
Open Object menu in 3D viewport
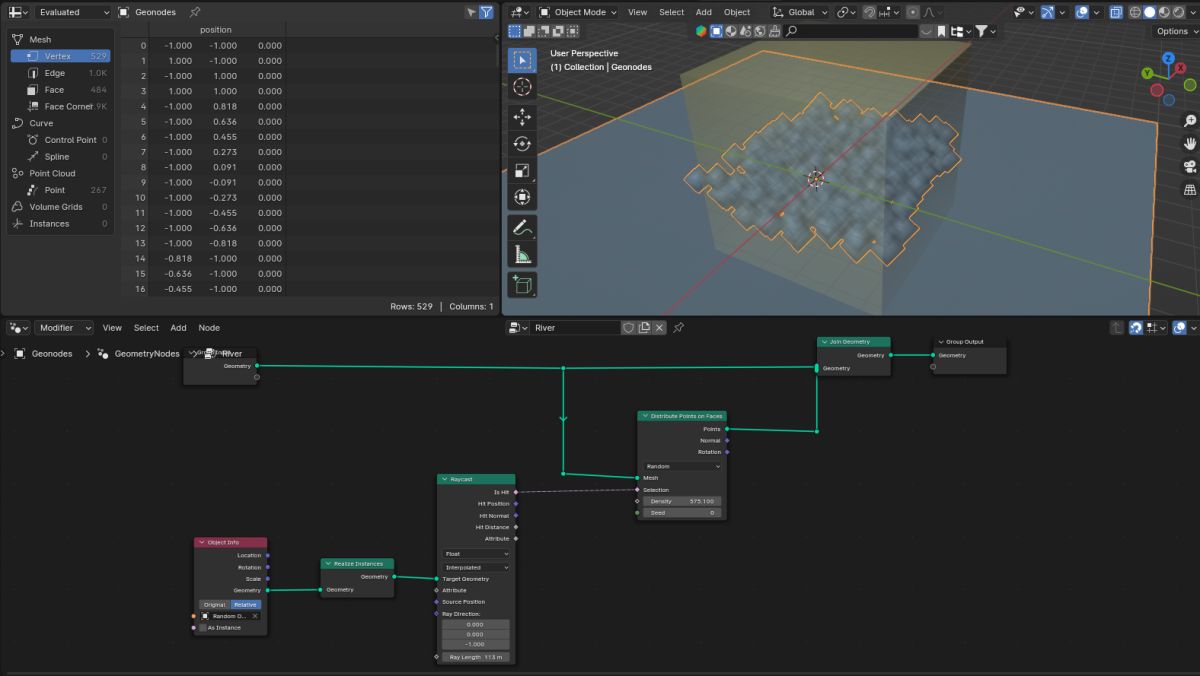coord(737,12)
